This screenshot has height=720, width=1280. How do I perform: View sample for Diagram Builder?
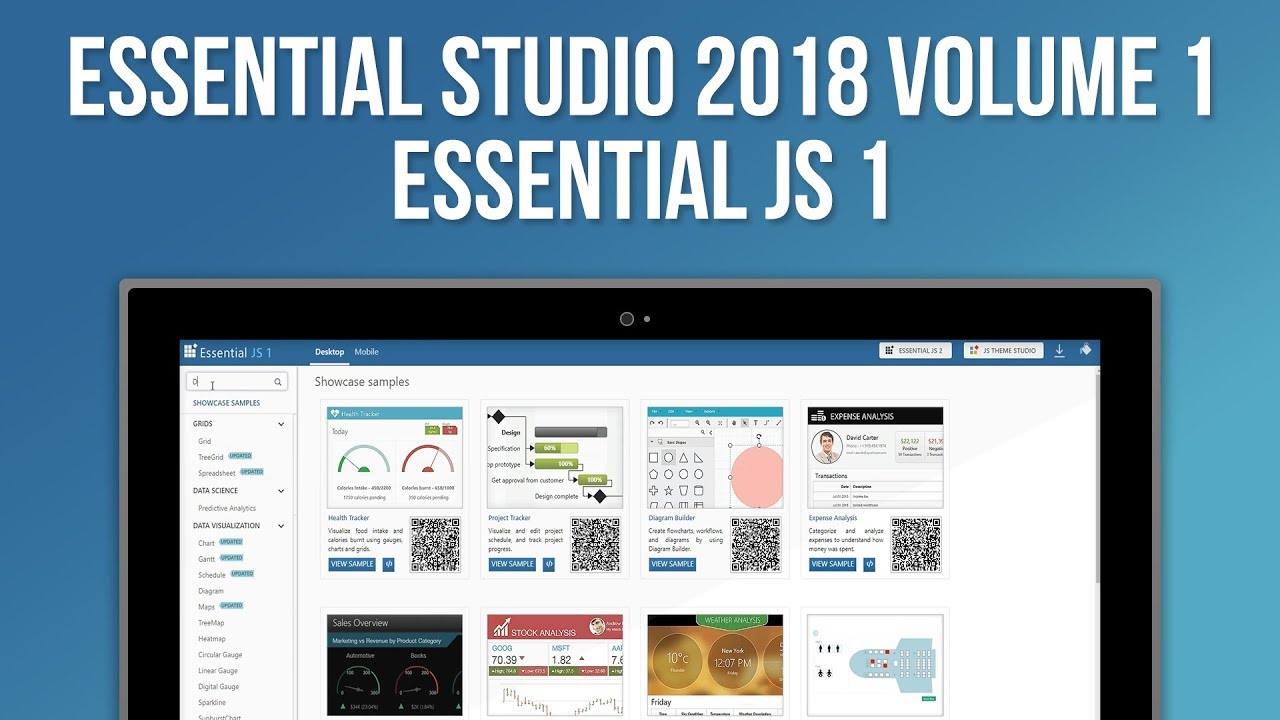[x=672, y=564]
